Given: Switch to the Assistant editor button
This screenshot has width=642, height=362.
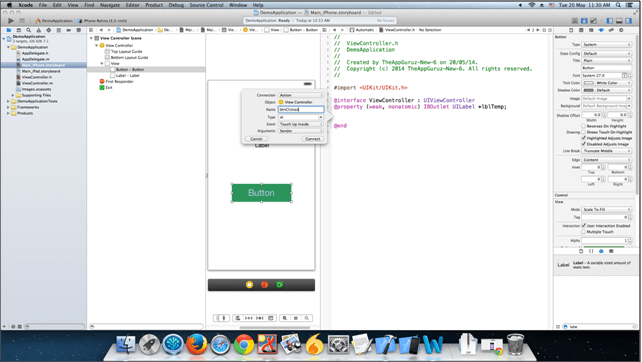Looking at the screenshot, I should point(584,20).
